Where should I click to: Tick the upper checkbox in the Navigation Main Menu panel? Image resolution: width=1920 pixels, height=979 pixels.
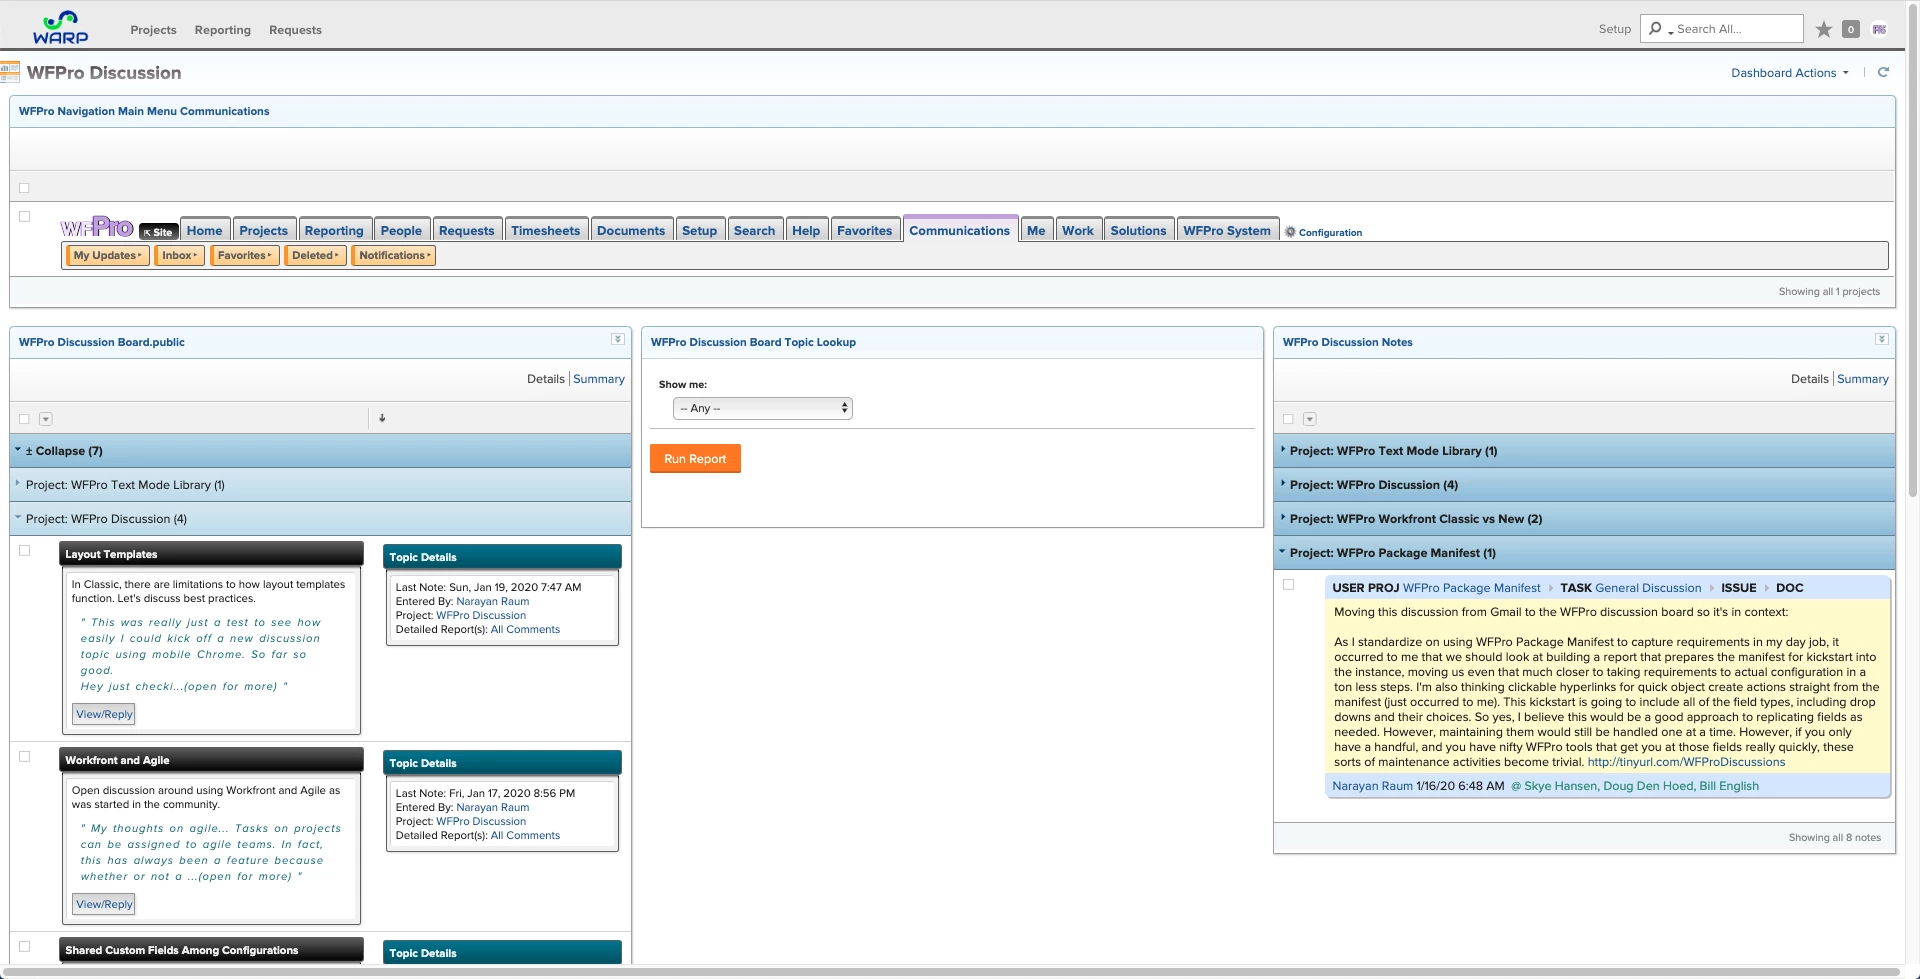click(25, 188)
